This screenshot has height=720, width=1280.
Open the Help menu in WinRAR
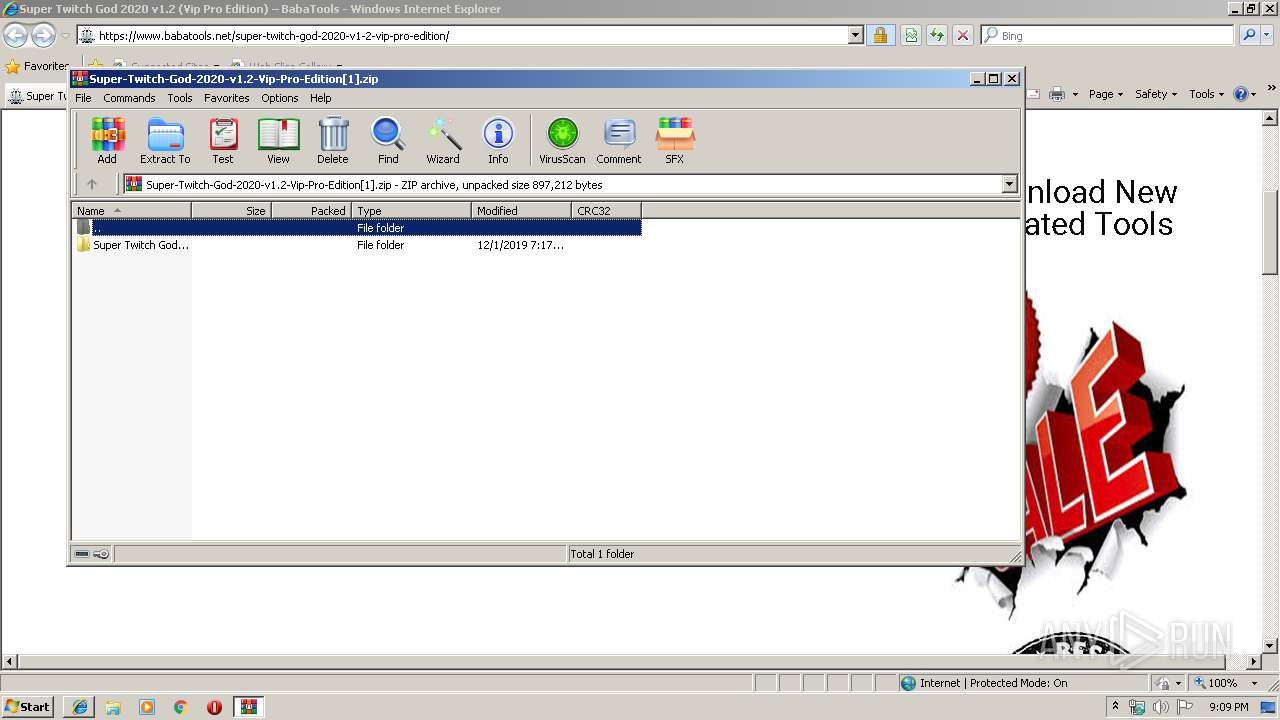[320, 98]
